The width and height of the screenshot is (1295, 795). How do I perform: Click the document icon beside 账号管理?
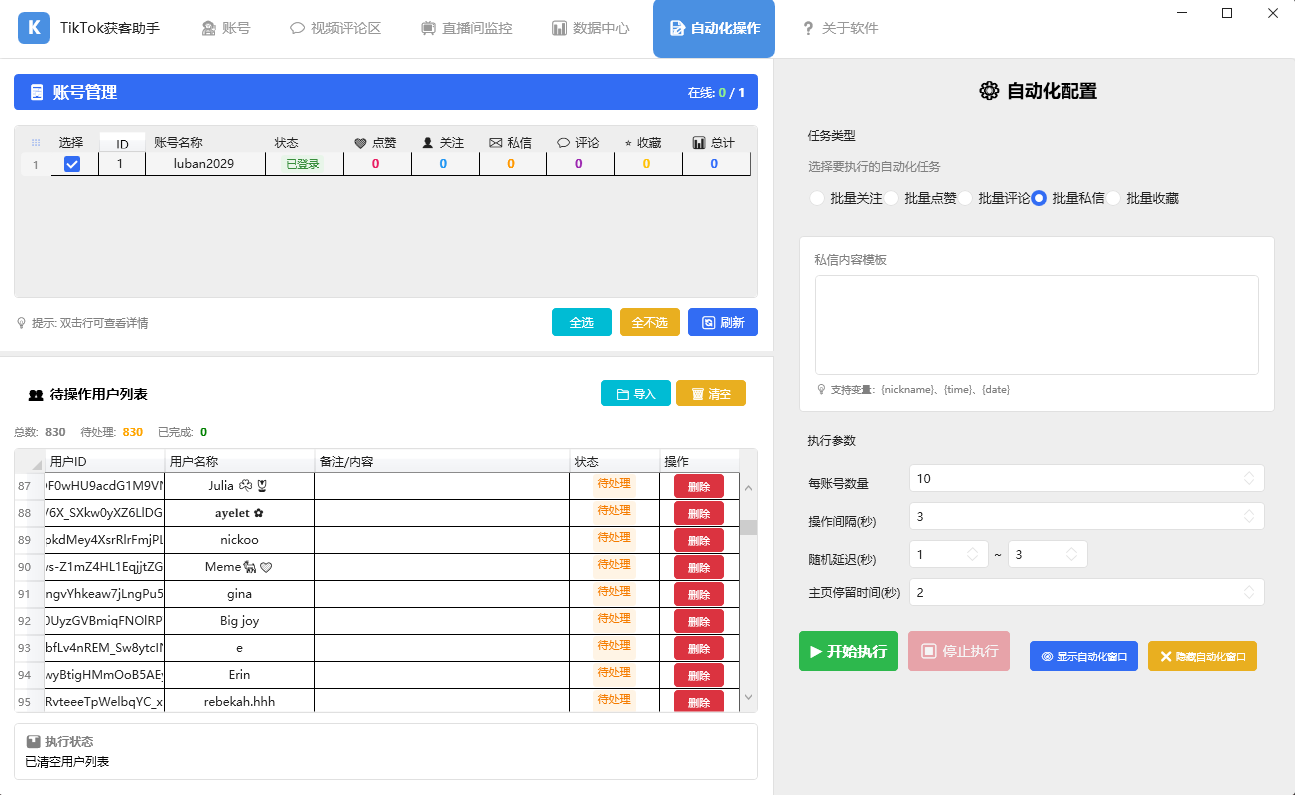(x=37, y=92)
